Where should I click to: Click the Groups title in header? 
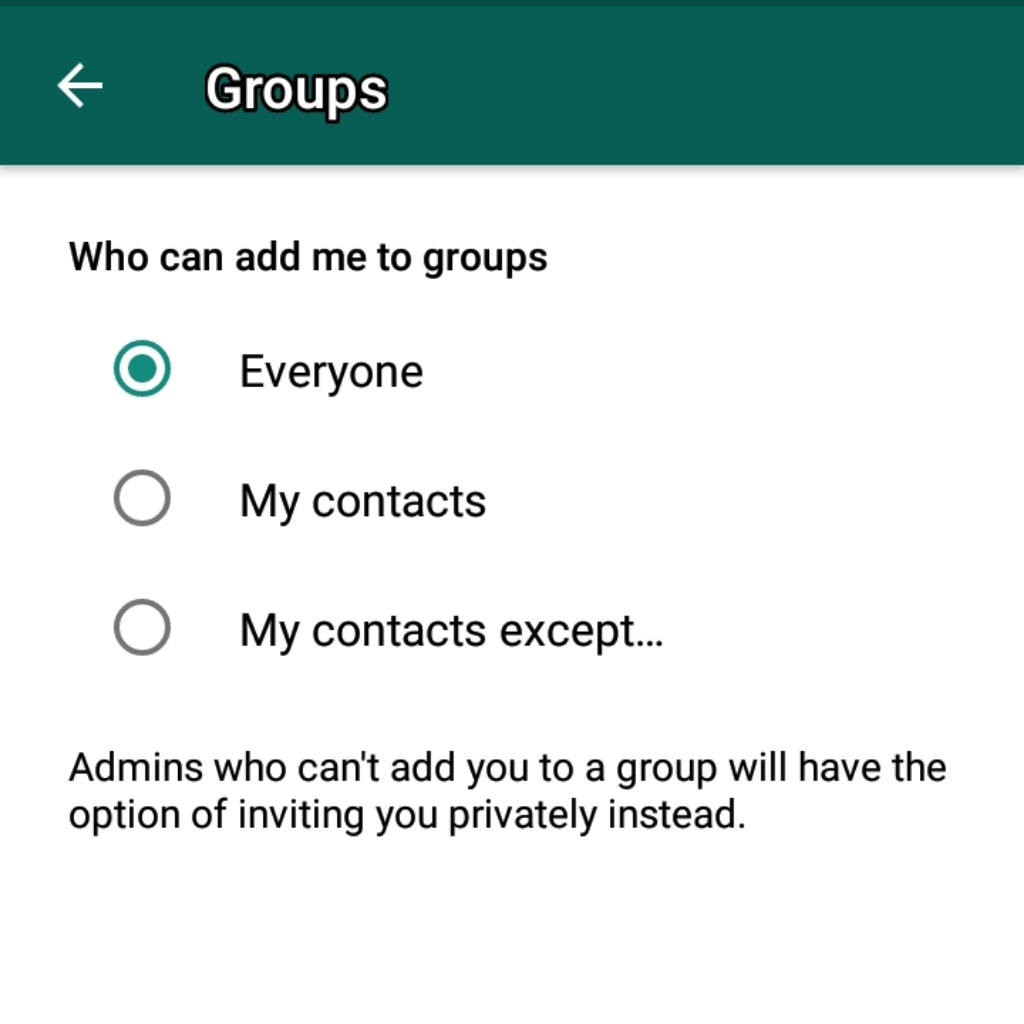tap(296, 90)
